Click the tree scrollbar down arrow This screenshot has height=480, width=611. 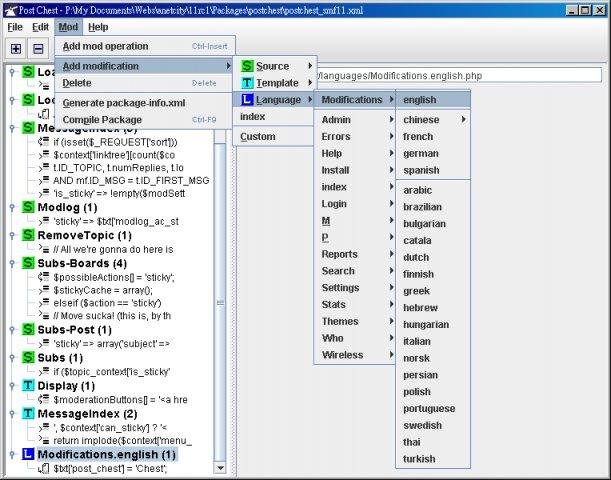click(x=220, y=468)
